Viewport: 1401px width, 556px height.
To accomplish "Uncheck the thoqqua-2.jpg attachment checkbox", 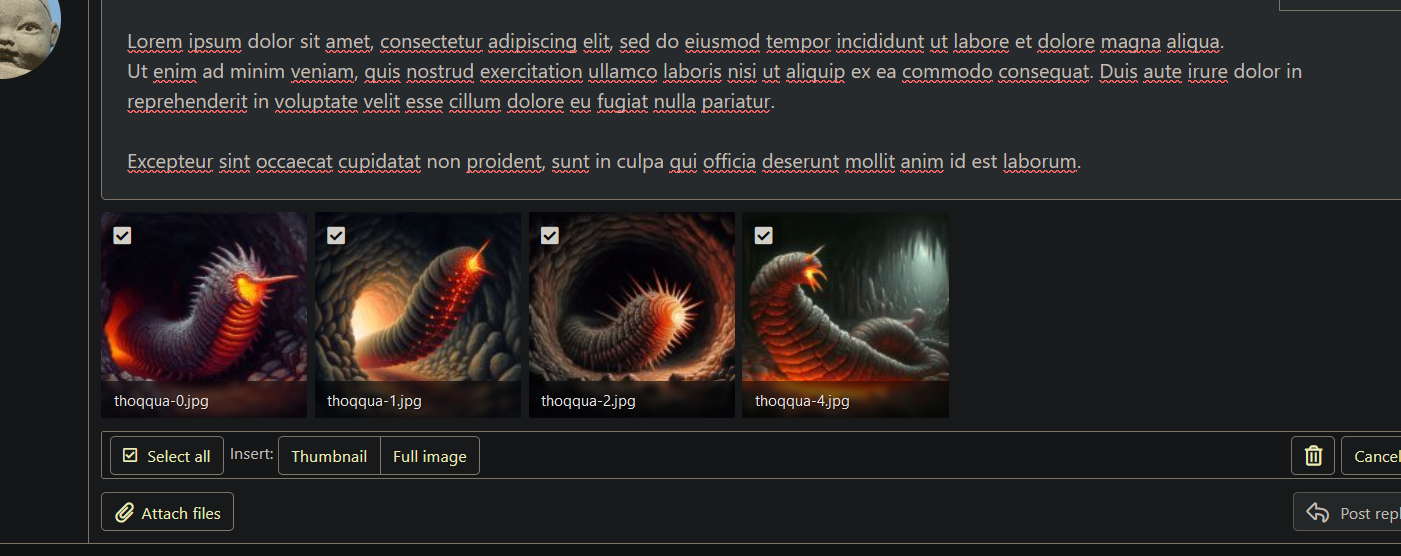I will coord(550,235).
